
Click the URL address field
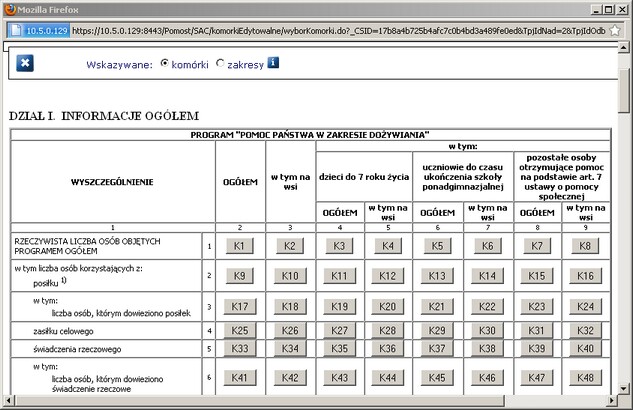click(340, 30)
